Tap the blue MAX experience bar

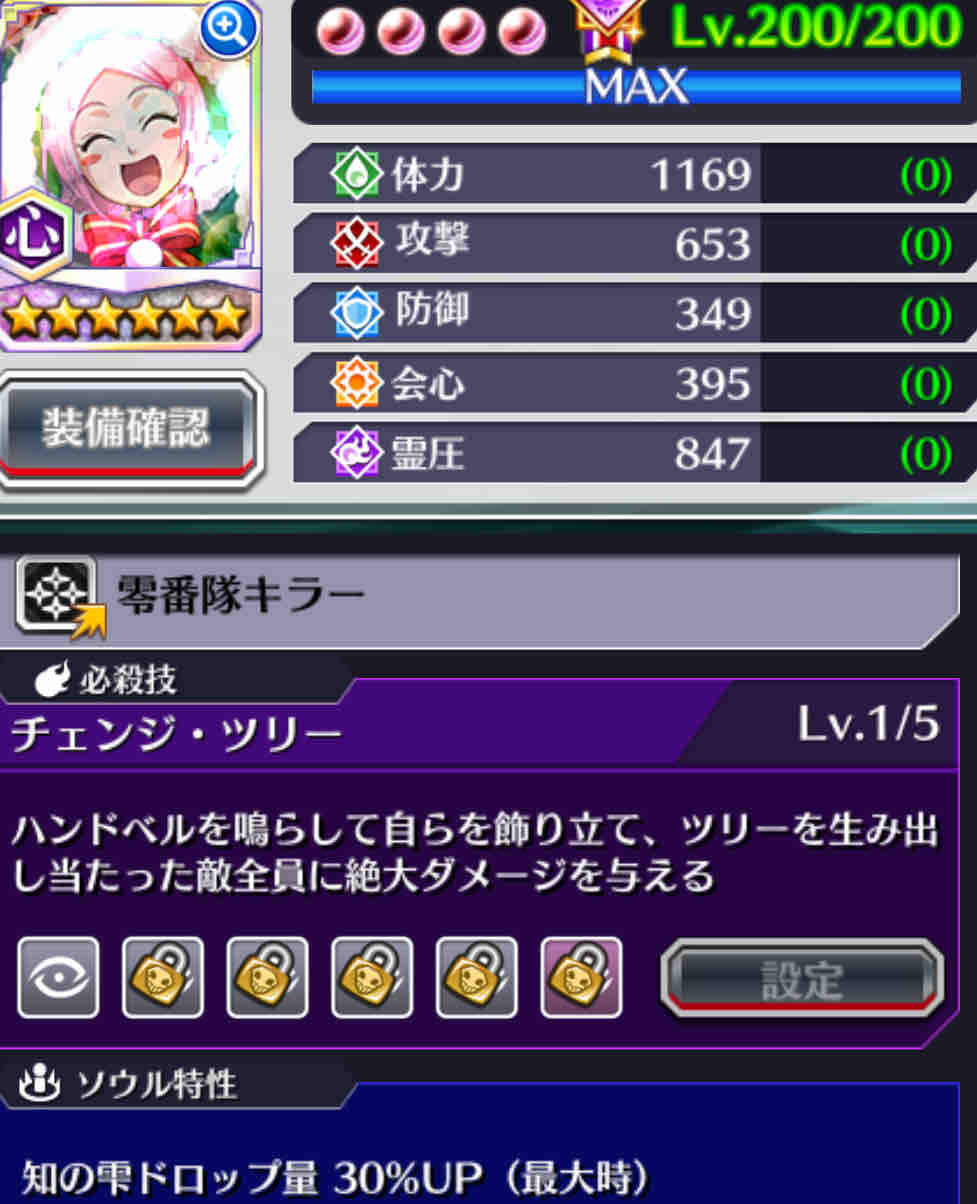636,87
